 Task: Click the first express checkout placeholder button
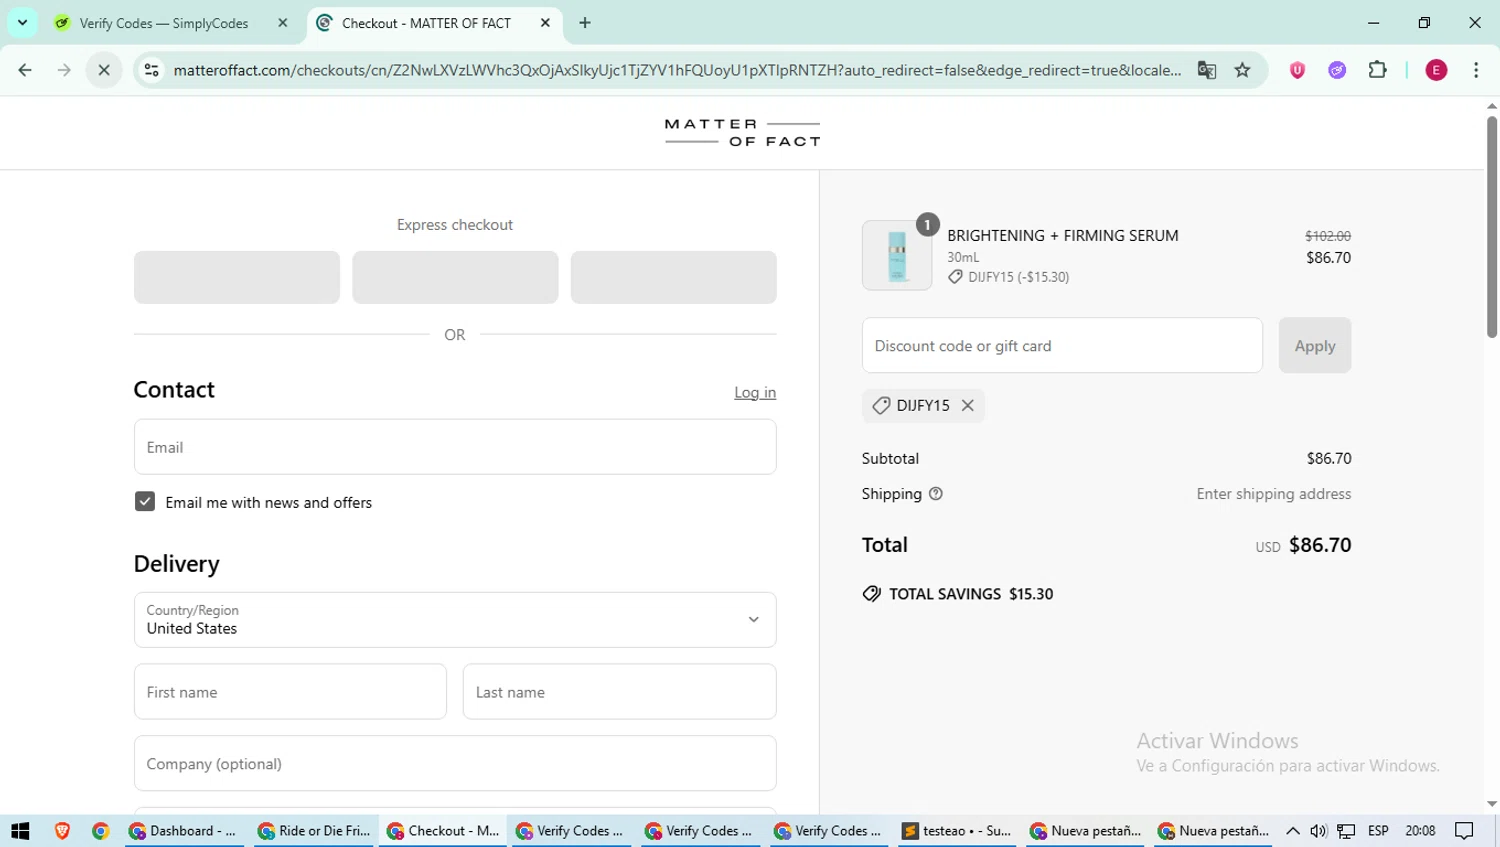tap(237, 277)
